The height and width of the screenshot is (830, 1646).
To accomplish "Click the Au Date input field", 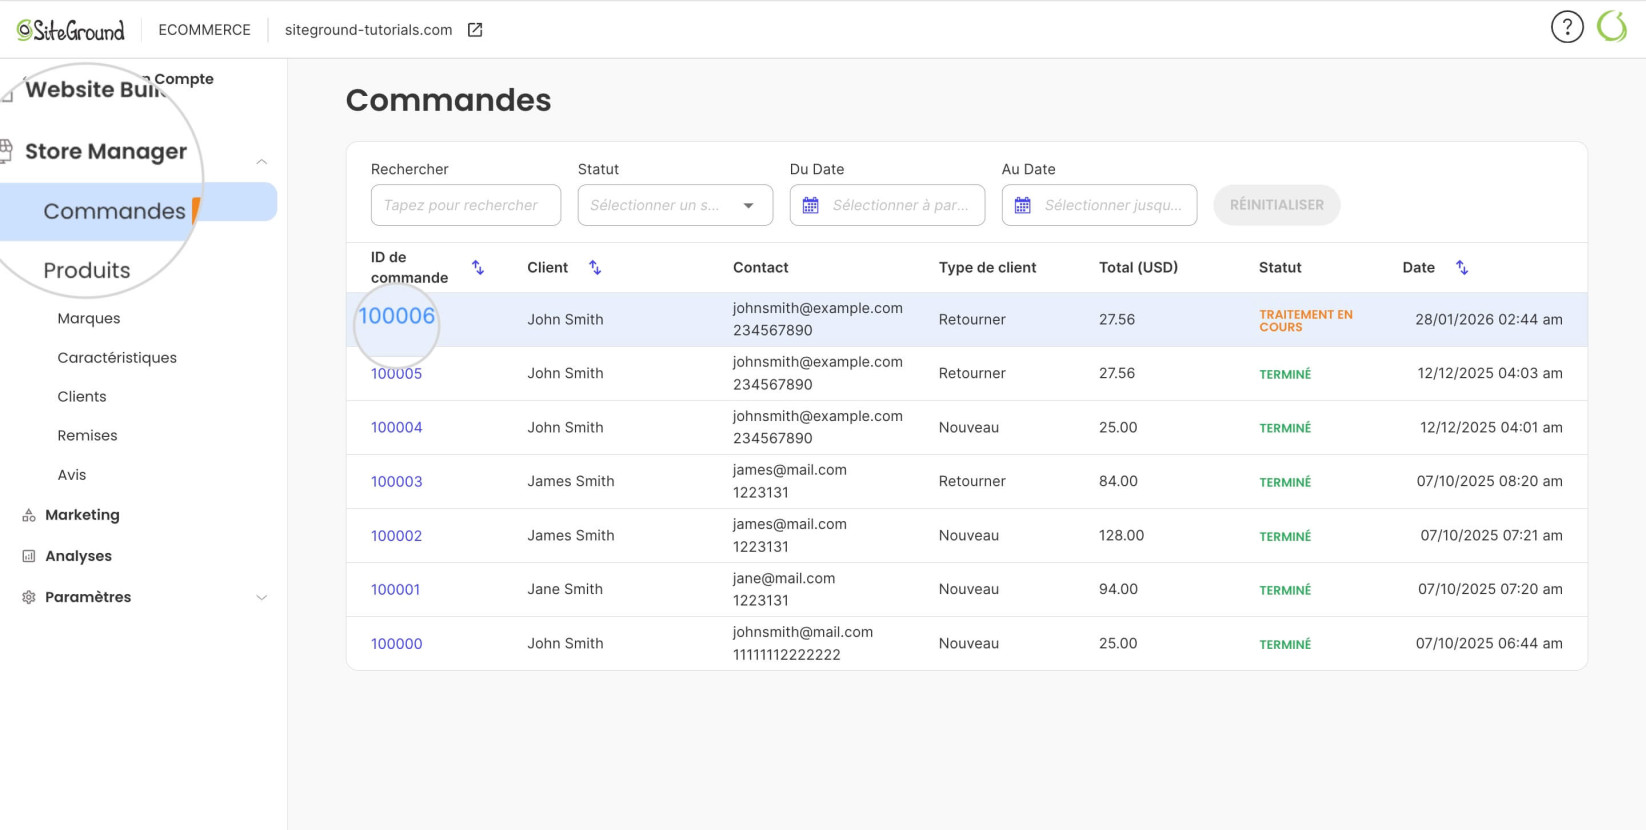I will [1099, 205].
